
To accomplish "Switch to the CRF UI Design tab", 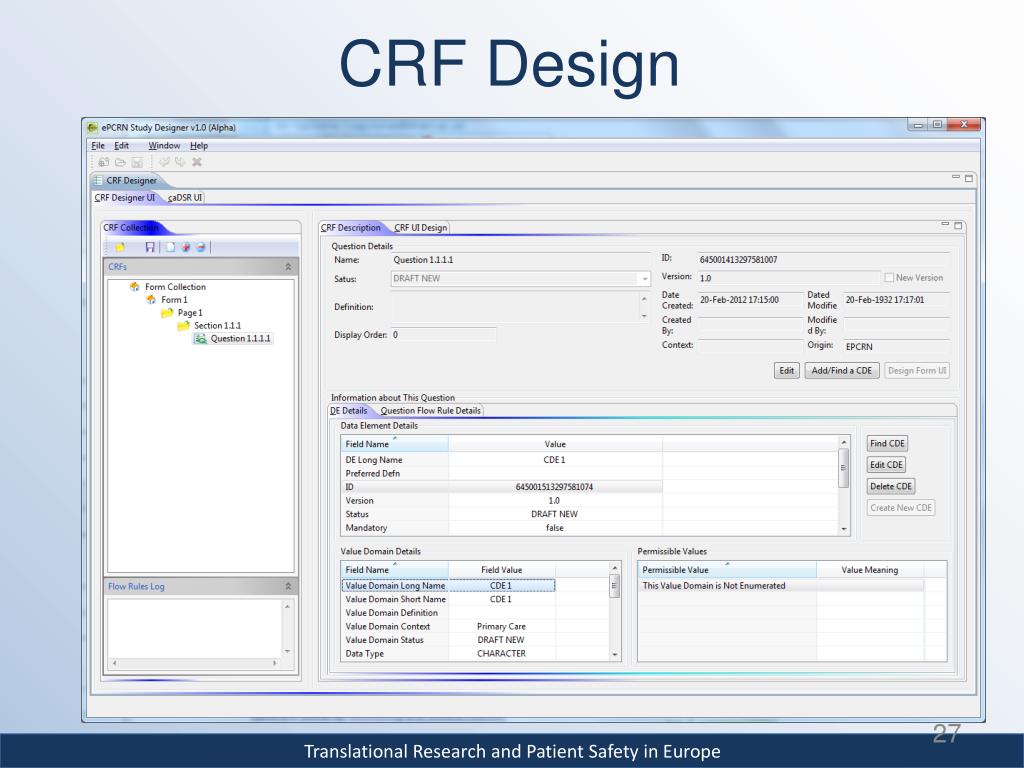I will point(421,227).
